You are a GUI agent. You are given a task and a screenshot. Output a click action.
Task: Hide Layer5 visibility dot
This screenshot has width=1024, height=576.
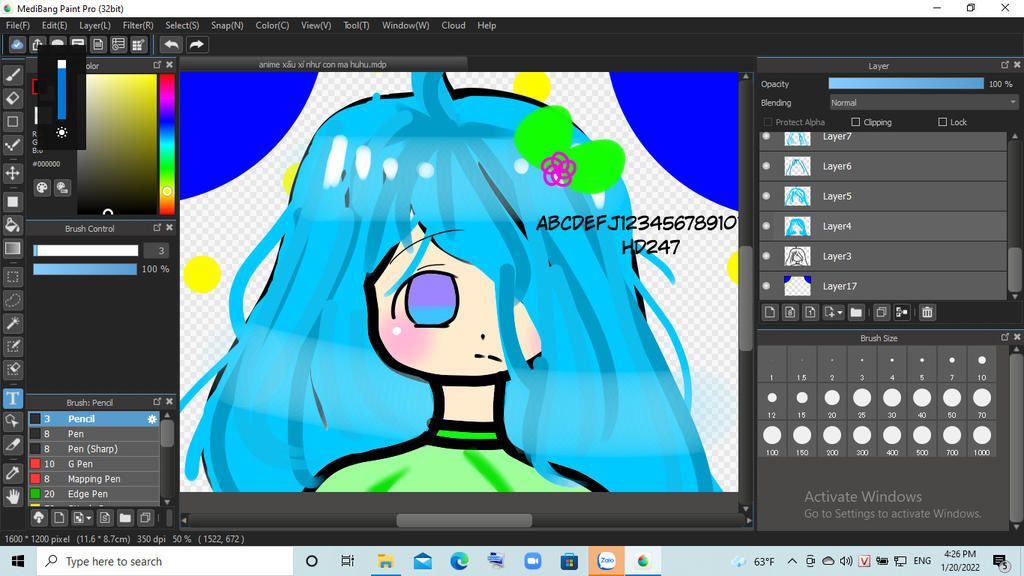(x=767, y=196)
